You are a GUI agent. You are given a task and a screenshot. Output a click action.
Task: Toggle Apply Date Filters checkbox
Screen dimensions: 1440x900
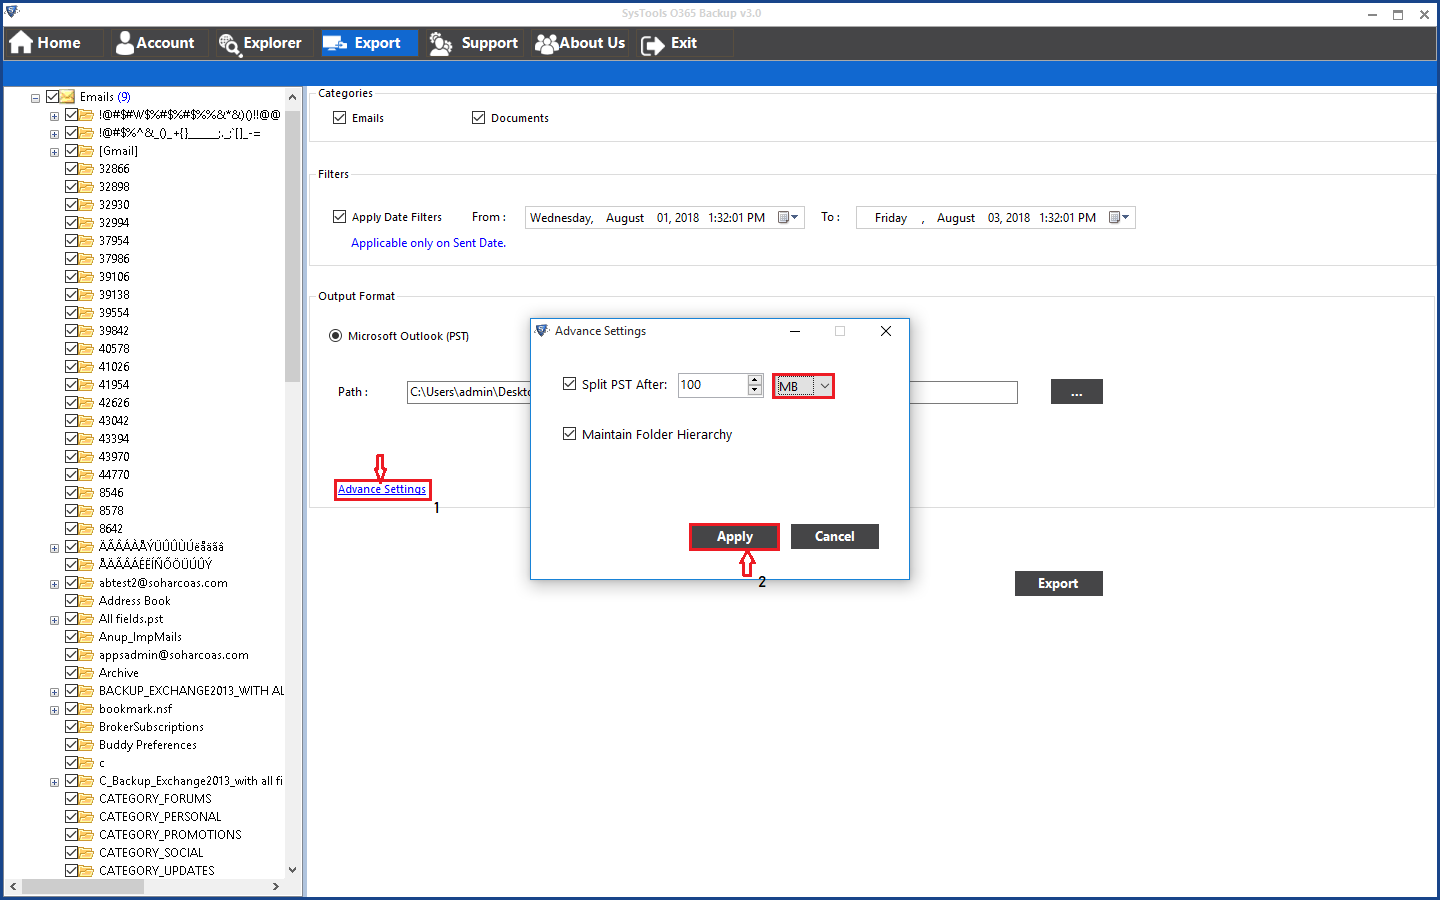pyautogui.click(x=339, y=216)
